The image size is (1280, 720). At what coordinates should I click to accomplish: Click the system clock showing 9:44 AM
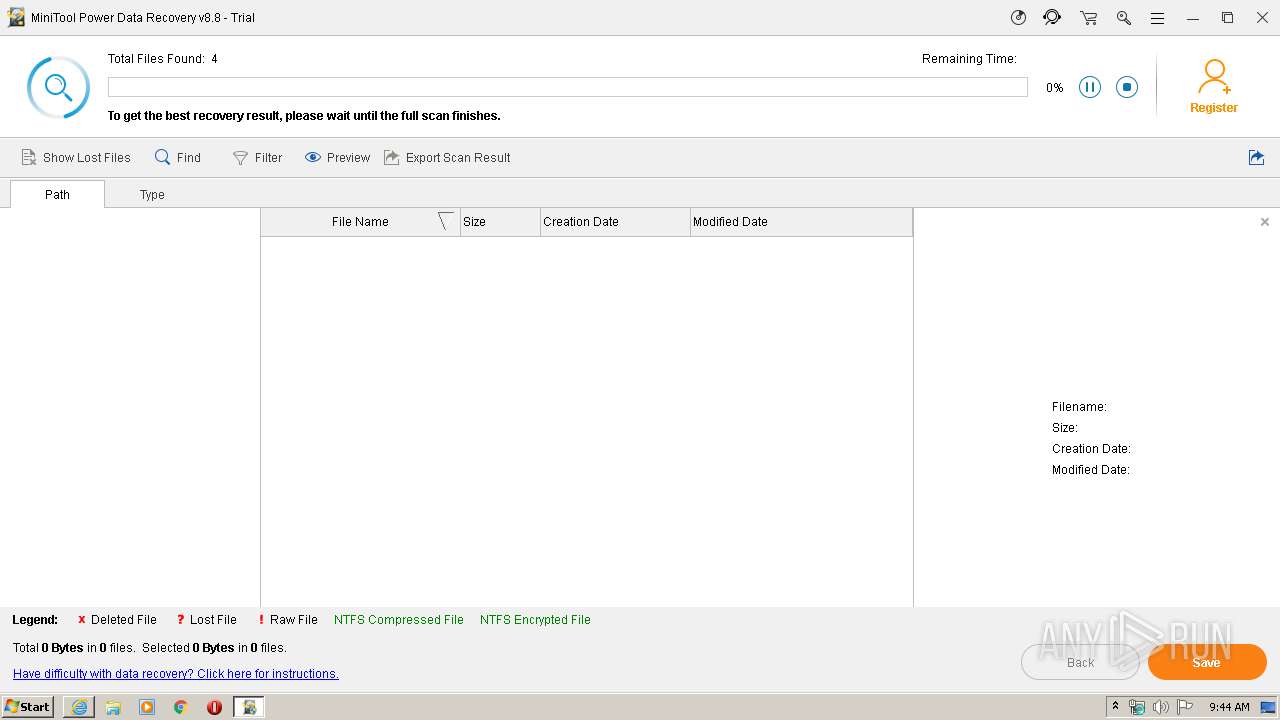[x=1229, y=707]
